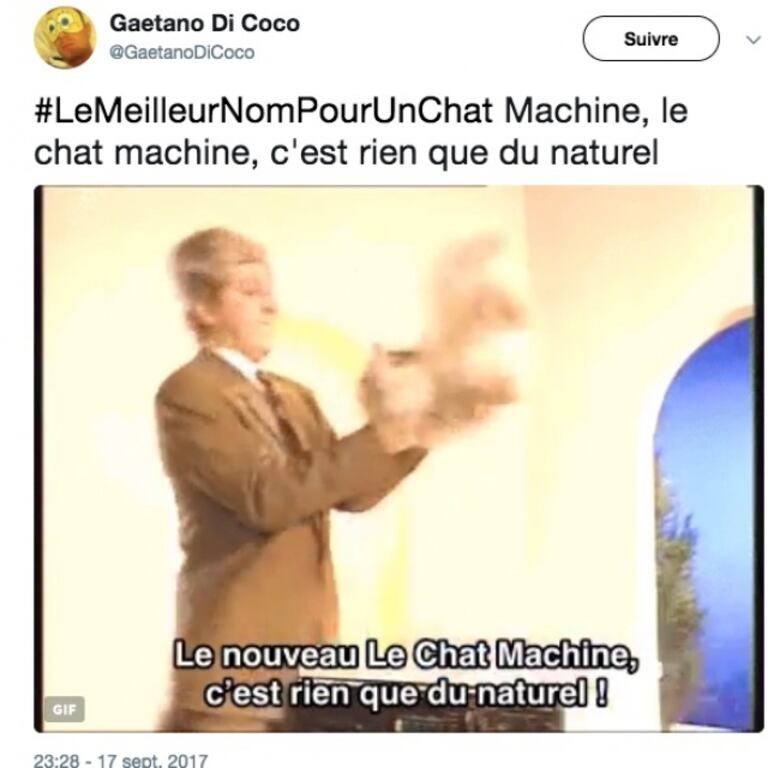Expand the tweet options chevron
This screenshot has width=768, height=768.
pos(753,40)
